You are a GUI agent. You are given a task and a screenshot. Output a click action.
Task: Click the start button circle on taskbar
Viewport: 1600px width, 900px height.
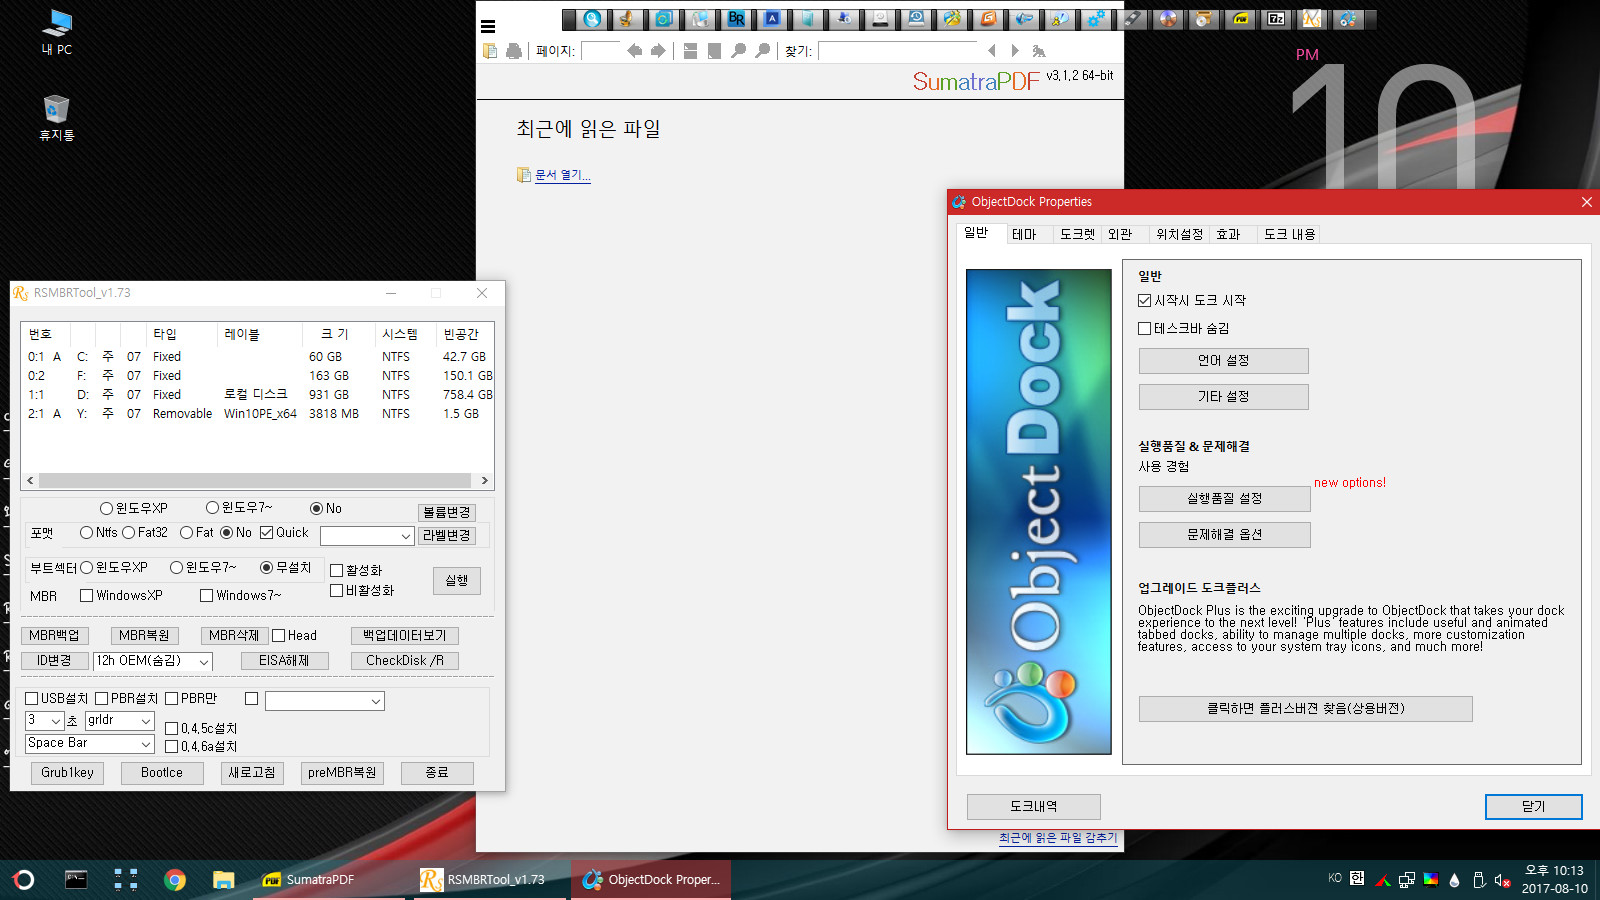(x=24, y=880)
